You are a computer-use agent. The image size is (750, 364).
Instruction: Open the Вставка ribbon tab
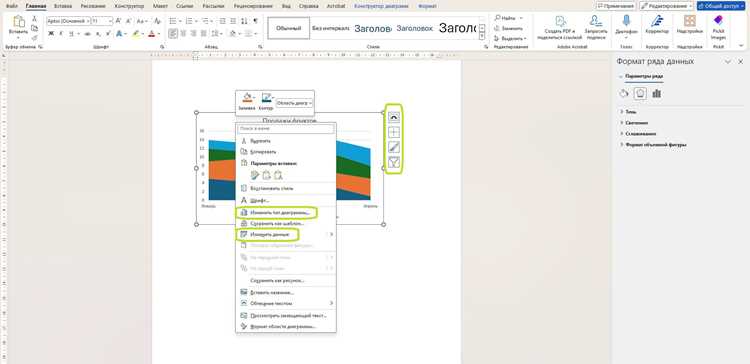(63, 6)
